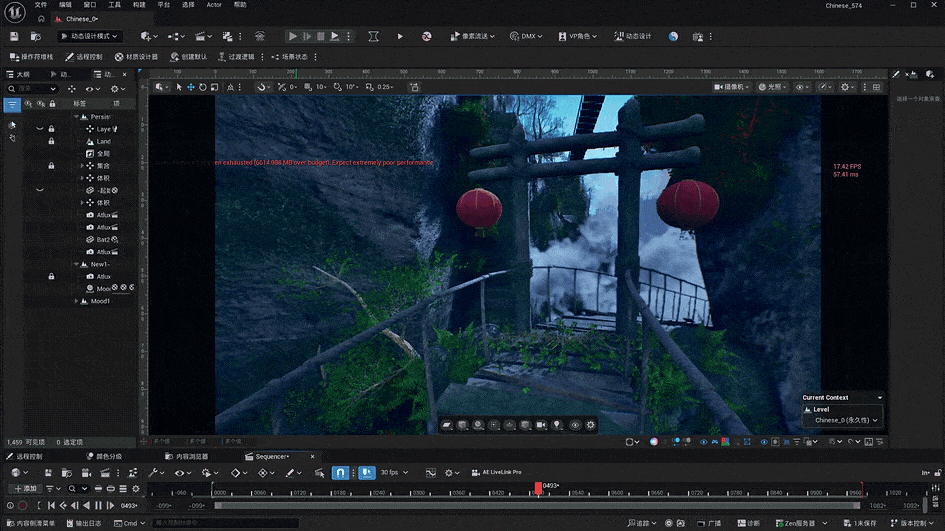
Task: Click the 操作符堆栈 button
Action: 31,57
